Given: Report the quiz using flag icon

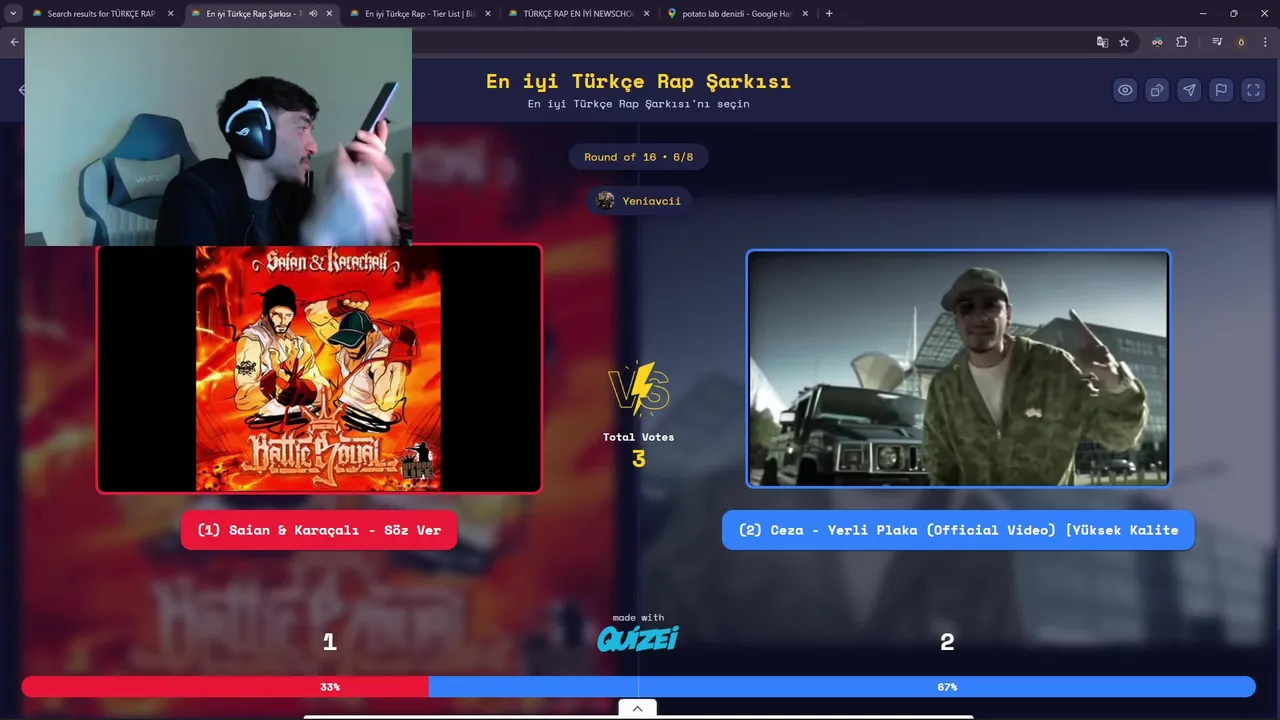Looking at the screenshot, I should click(1221, 90).
